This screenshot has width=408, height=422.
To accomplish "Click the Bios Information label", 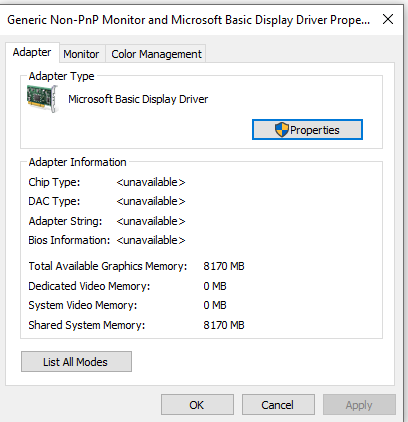I will 69,240.
